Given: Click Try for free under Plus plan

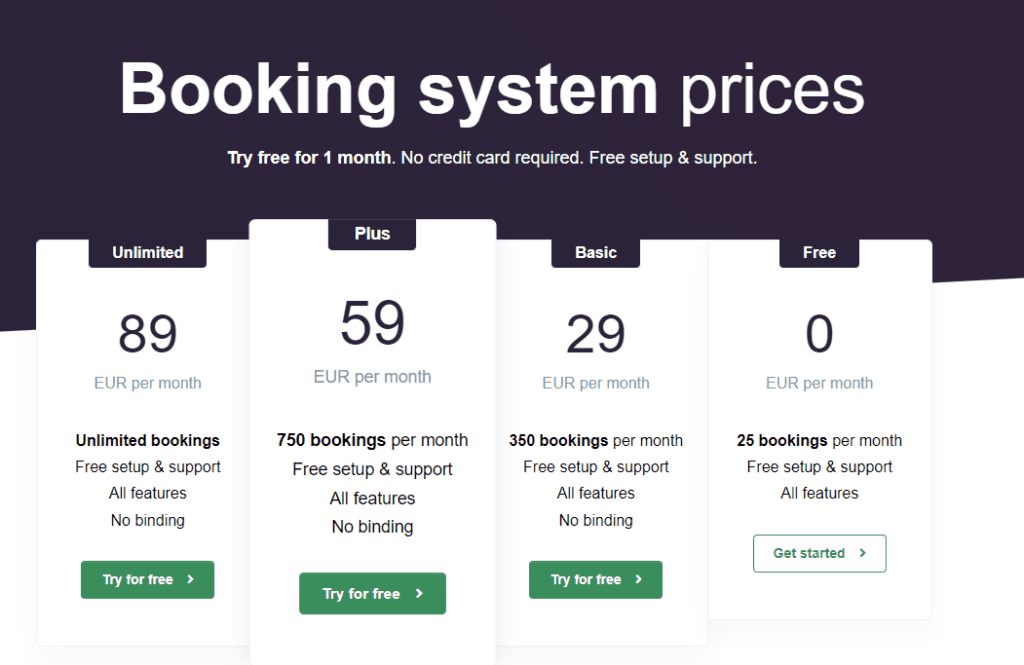Looking at the screenshot, I should [x=372, y=593].
